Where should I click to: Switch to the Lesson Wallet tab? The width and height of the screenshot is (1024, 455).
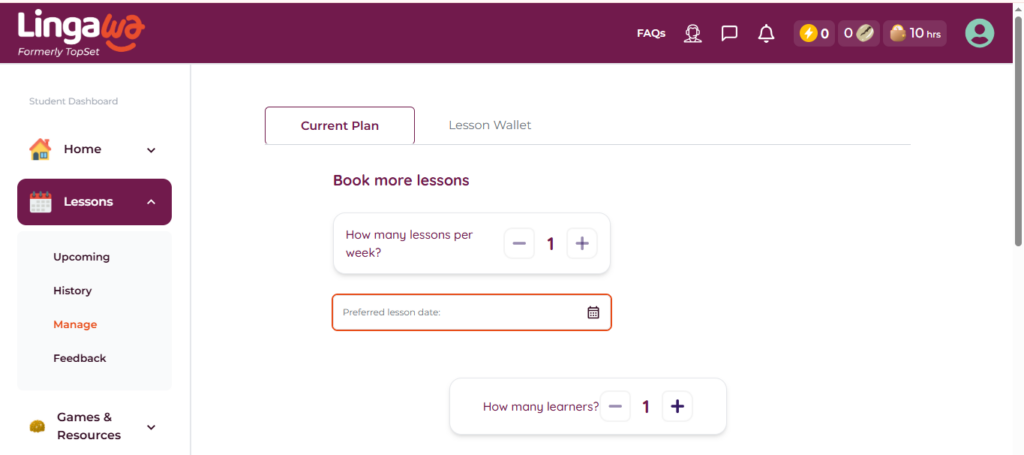click(490, 126)
